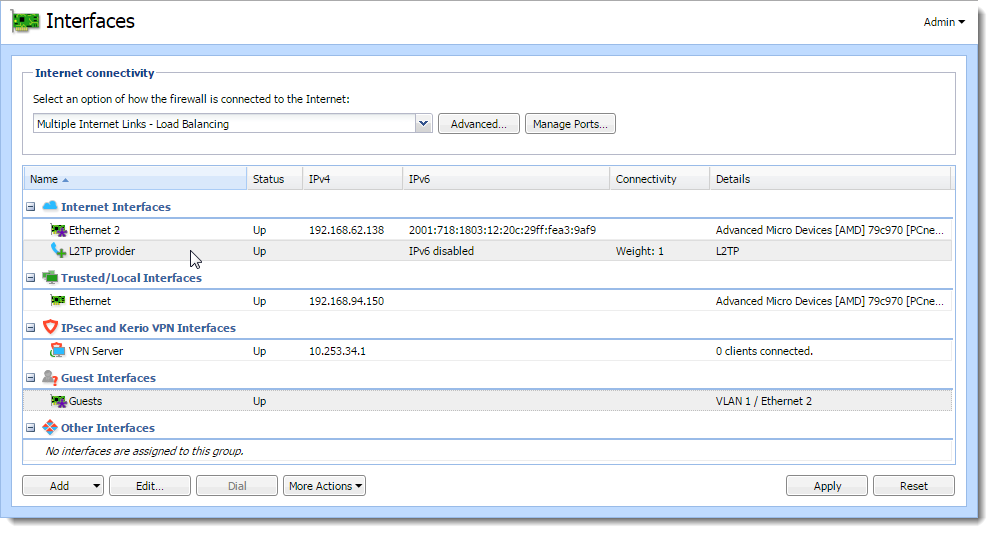Click the Edit... button

coord(150,486)
